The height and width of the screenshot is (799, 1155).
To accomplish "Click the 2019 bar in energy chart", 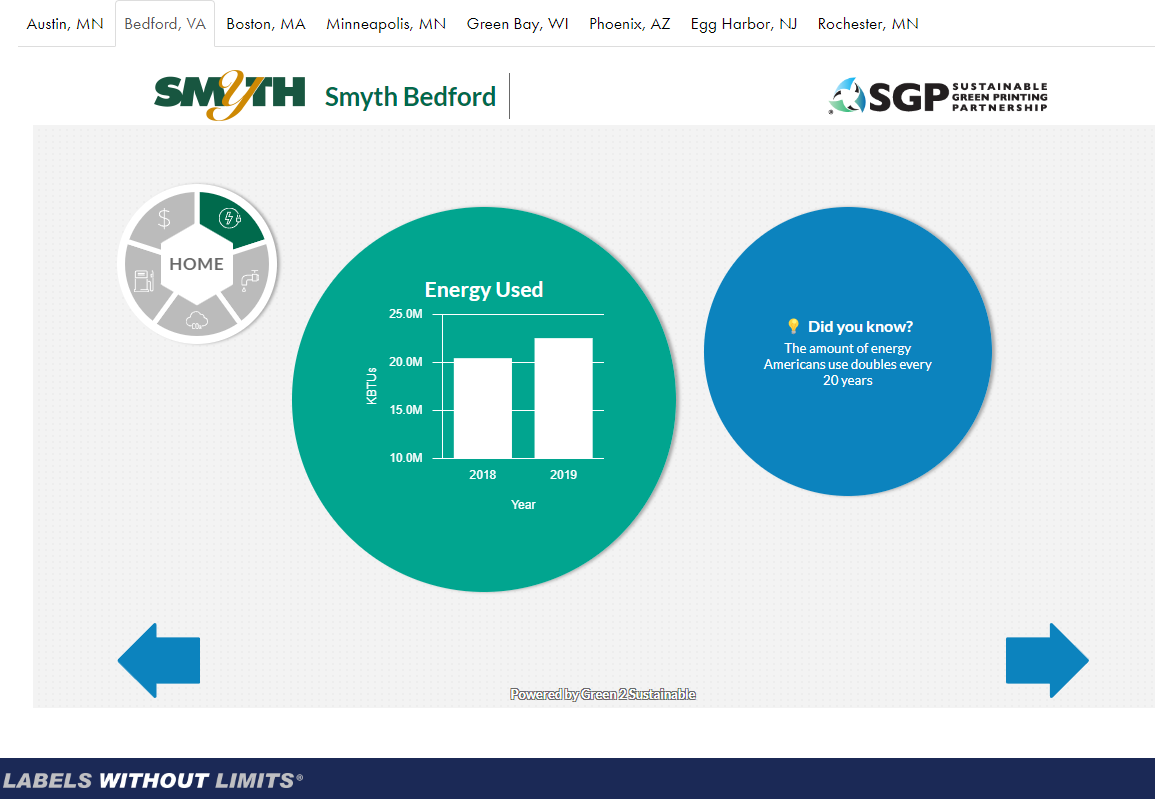I will [x=563, y=398].
